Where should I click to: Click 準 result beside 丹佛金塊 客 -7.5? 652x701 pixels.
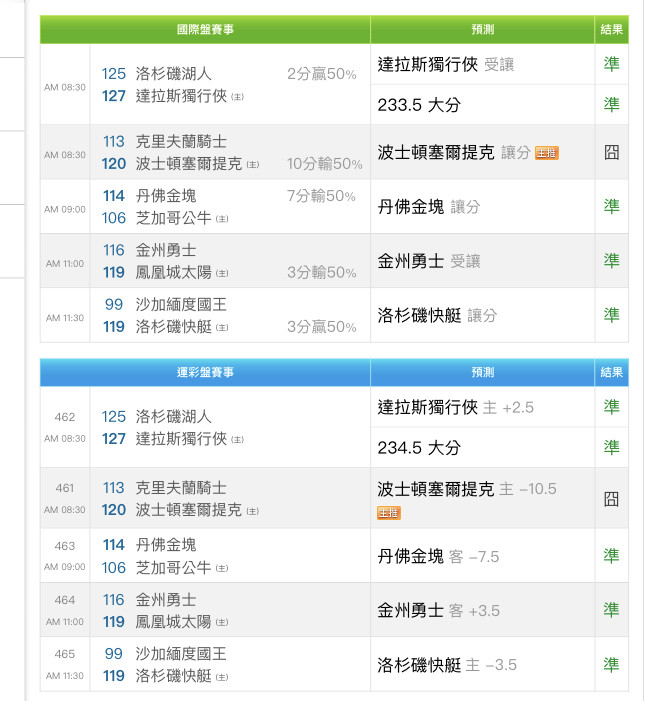(611, 556)
